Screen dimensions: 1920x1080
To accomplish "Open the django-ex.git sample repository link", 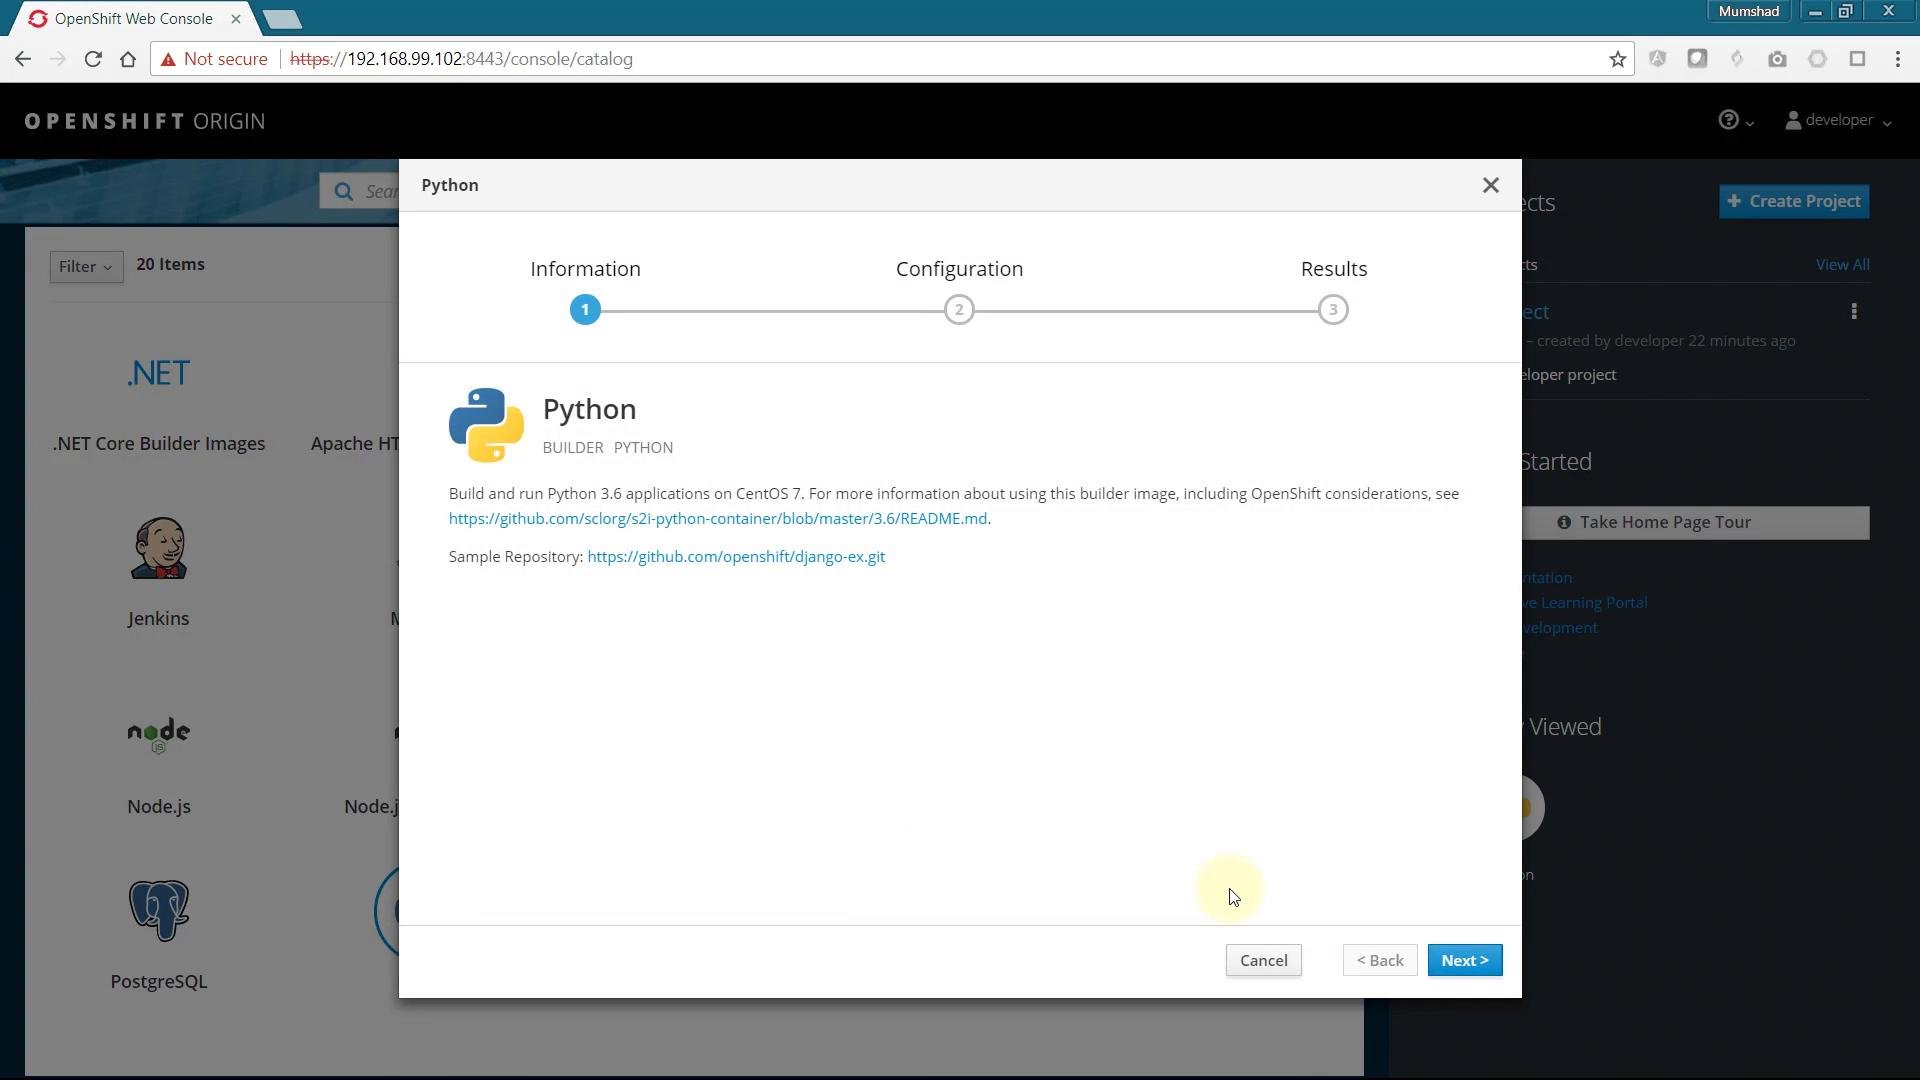I will [x=736, y=556].
